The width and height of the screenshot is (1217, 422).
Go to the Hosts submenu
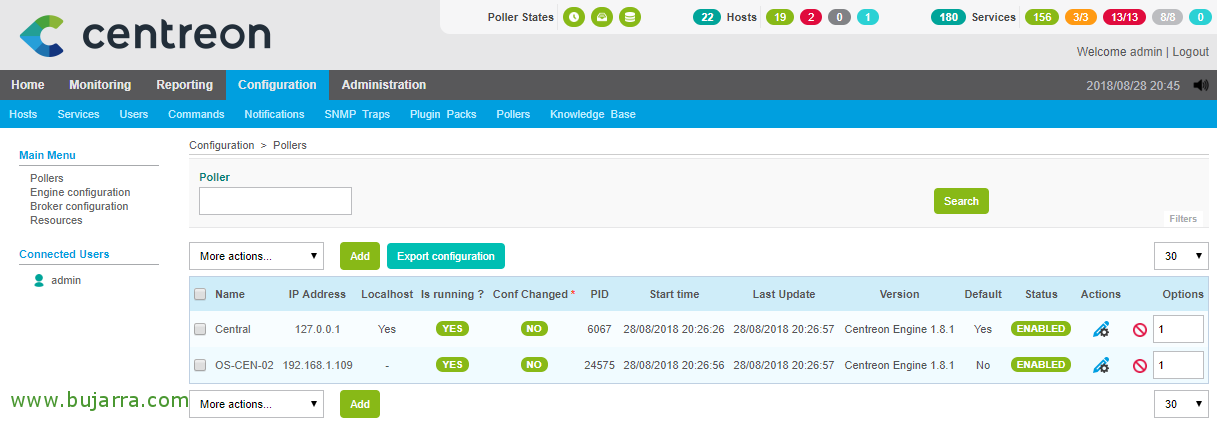point(23,114)
